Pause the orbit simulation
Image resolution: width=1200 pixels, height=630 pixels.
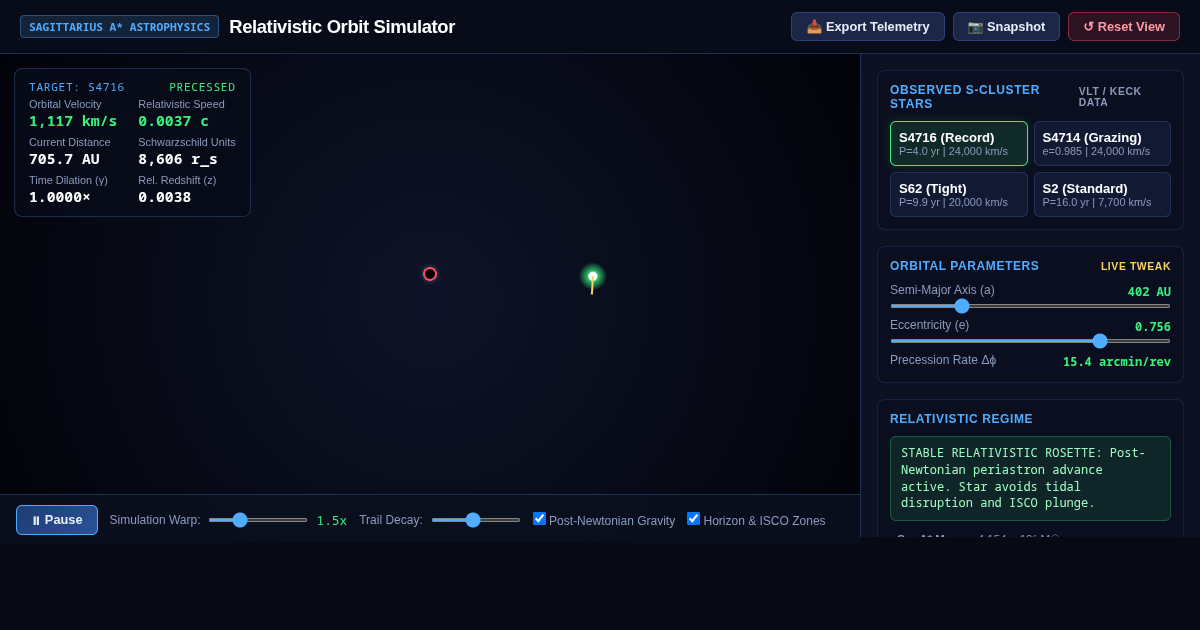(x=57, y=520)
